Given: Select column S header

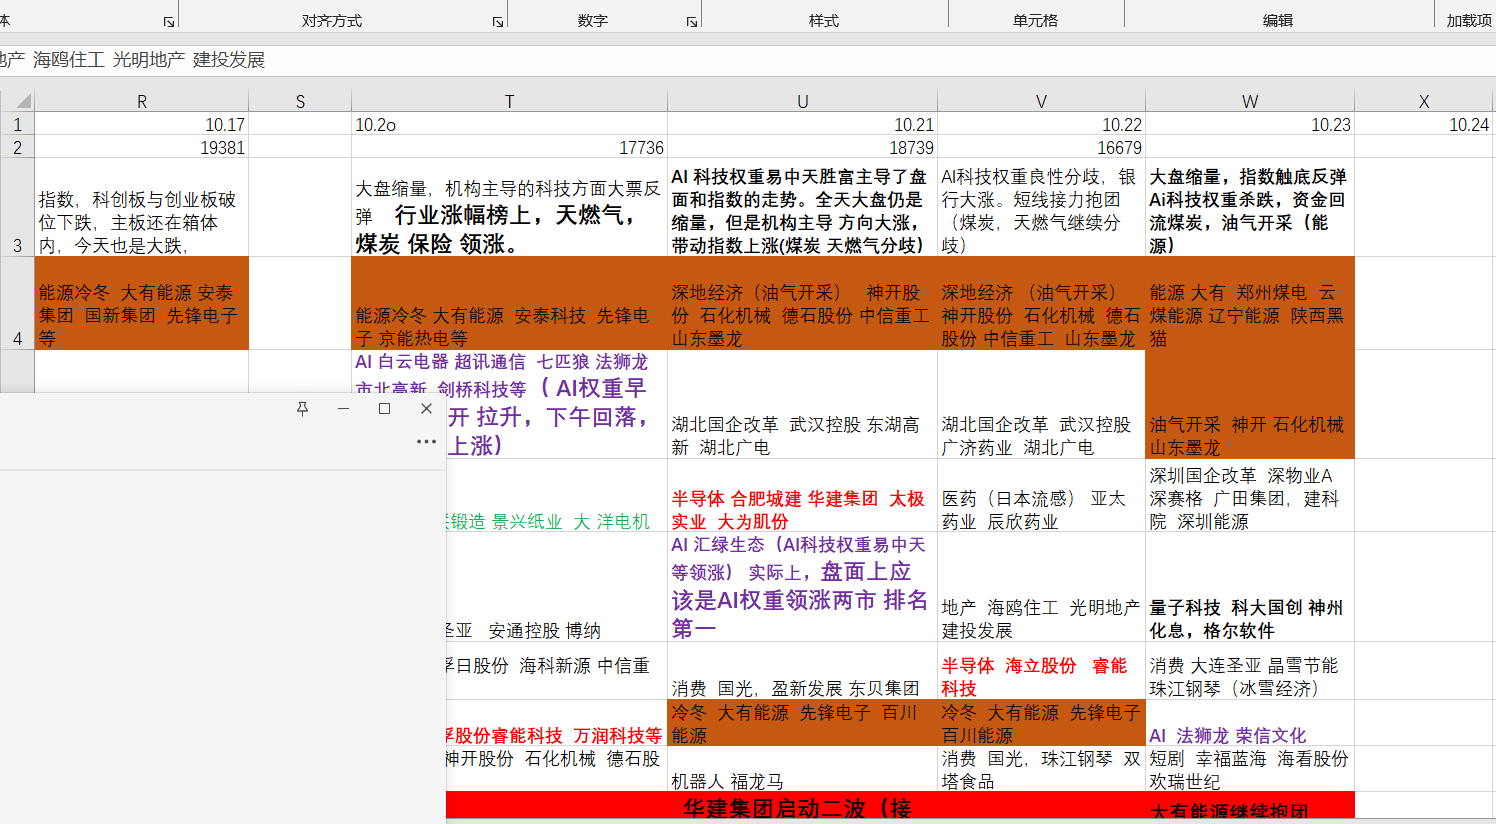Looking at the screenshot, I should click(x=300, y=101).
